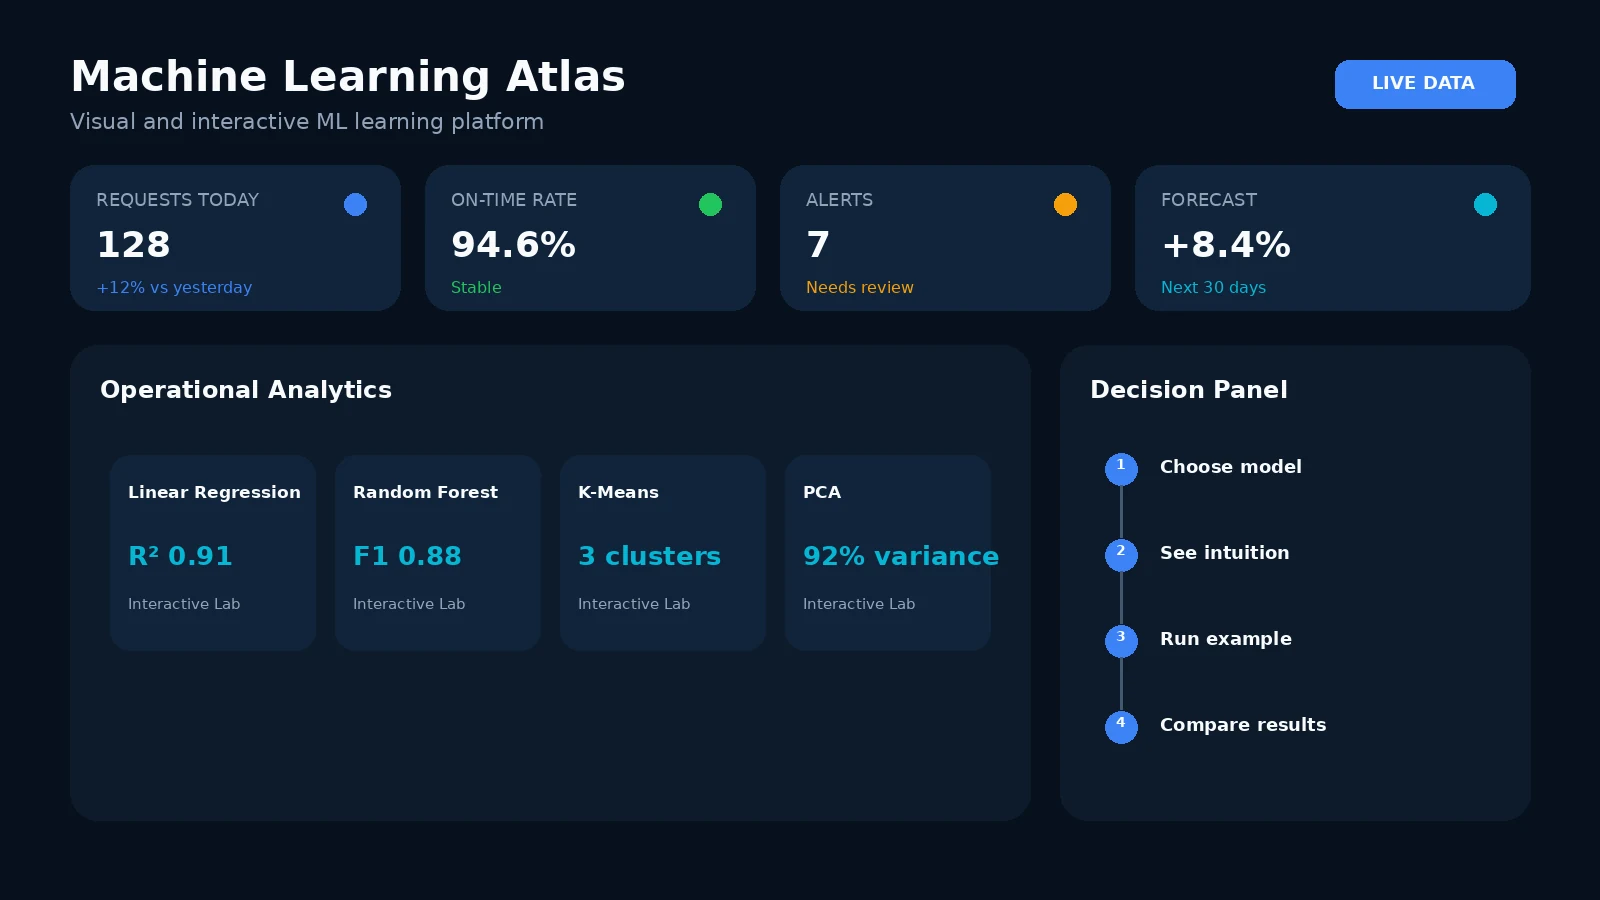Open the K-Means card
This screenshot has height=900, width=1600.
(x=663, y=553)
